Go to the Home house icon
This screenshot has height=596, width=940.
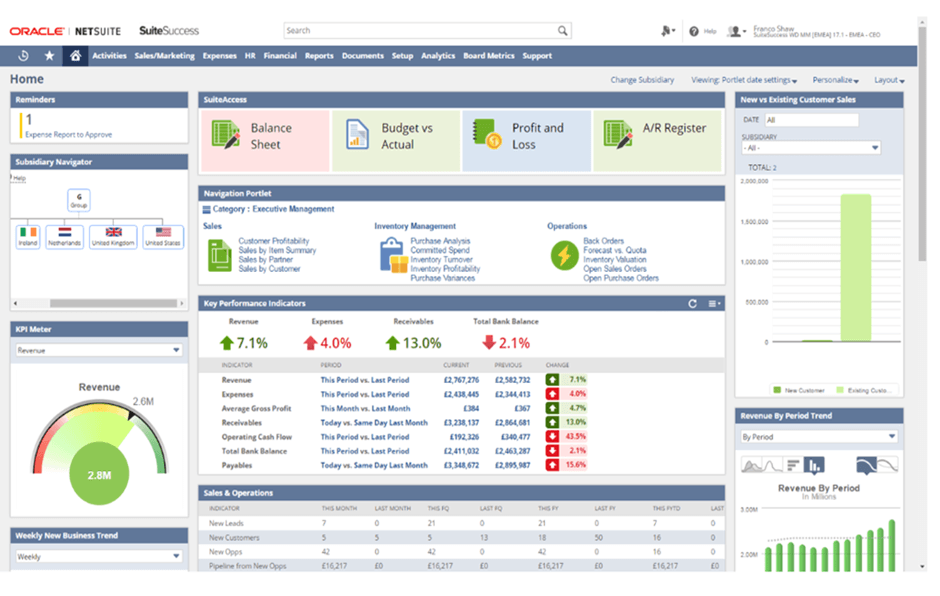coord(75,56)
